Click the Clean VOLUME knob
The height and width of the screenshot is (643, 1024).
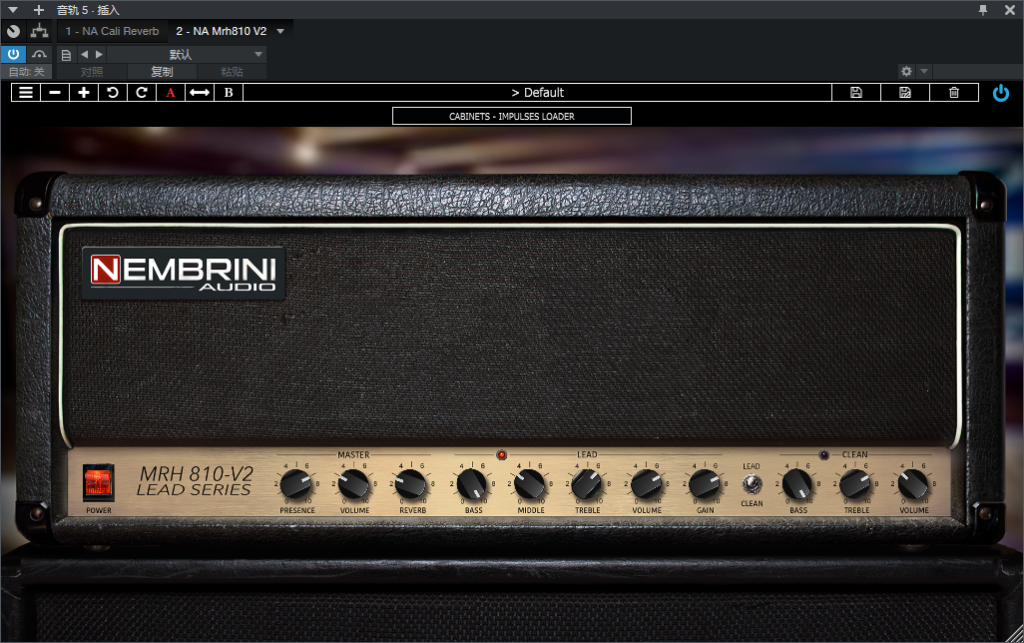tap(913, 484)
